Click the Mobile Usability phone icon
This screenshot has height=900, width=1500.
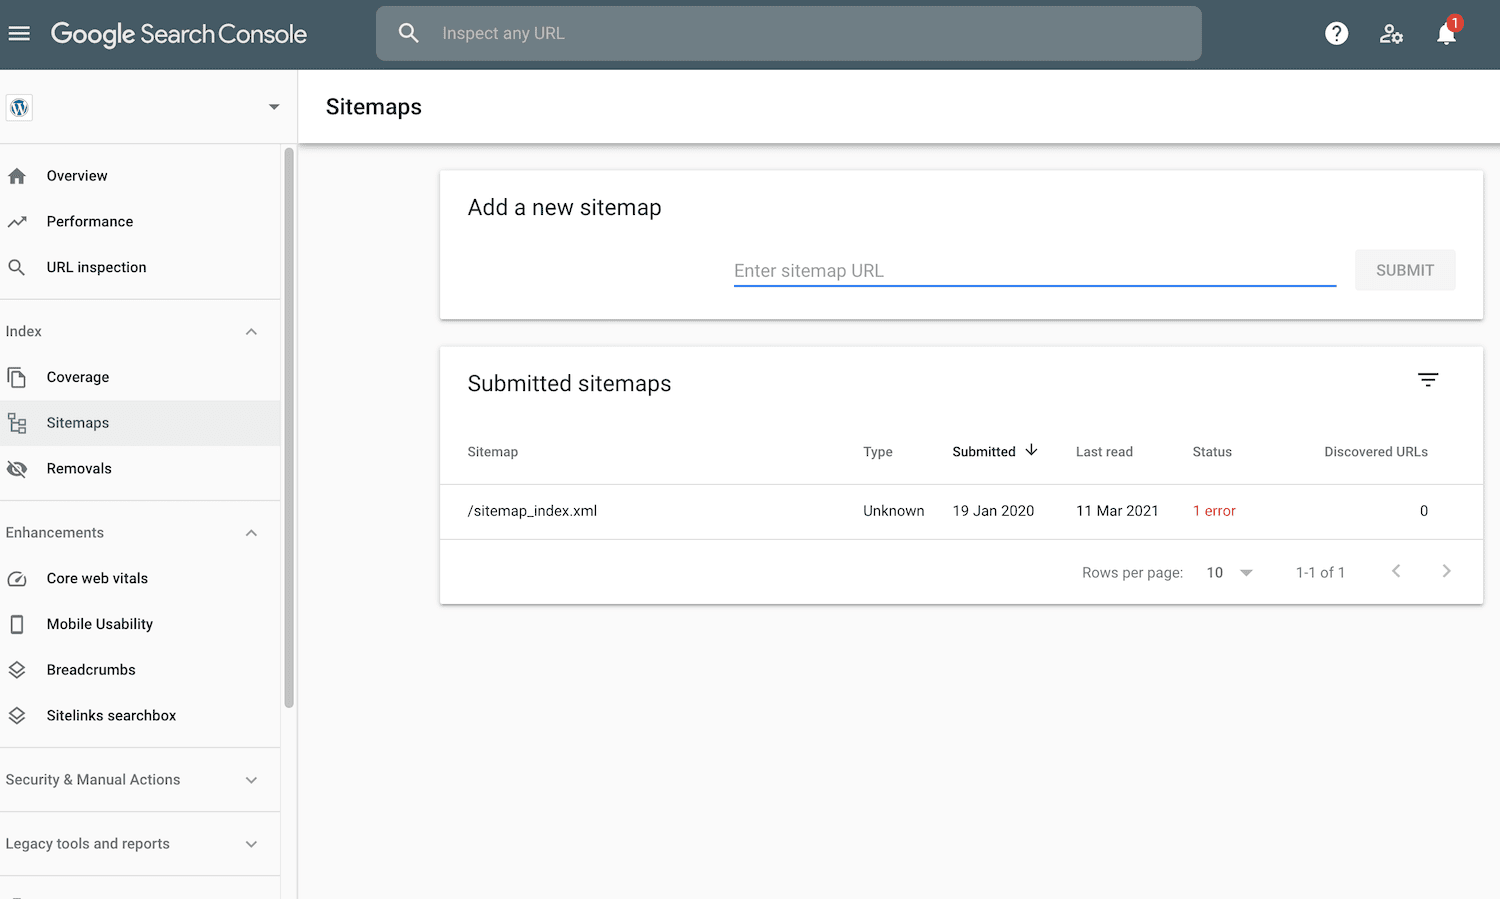tap(17, 624)
